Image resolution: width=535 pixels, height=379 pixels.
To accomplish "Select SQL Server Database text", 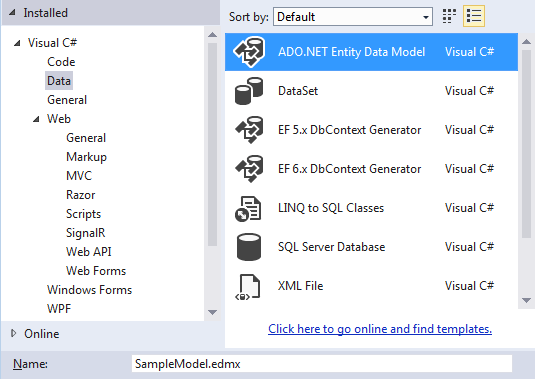I will tap(331, 247).
